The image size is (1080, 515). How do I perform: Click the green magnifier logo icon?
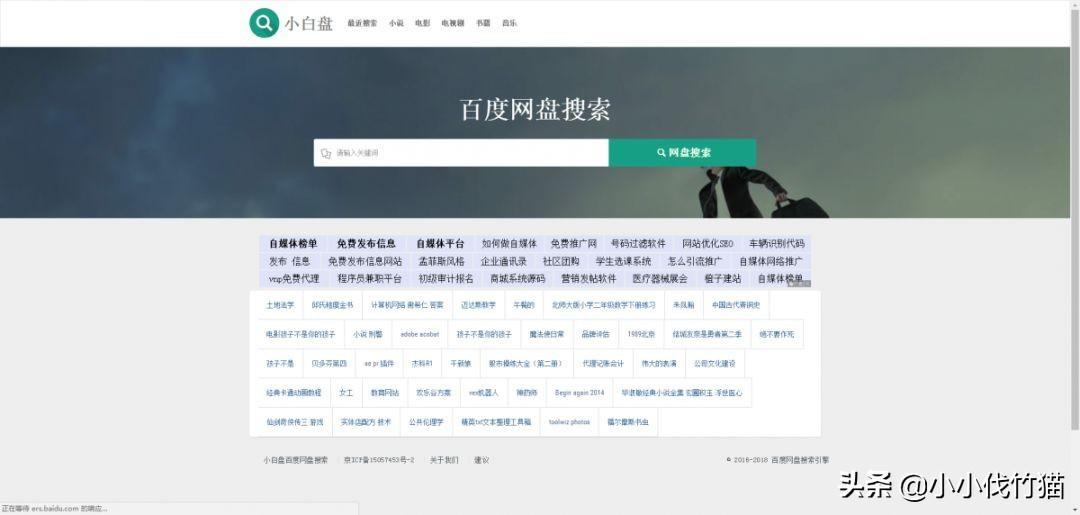[x=264, y=22]
